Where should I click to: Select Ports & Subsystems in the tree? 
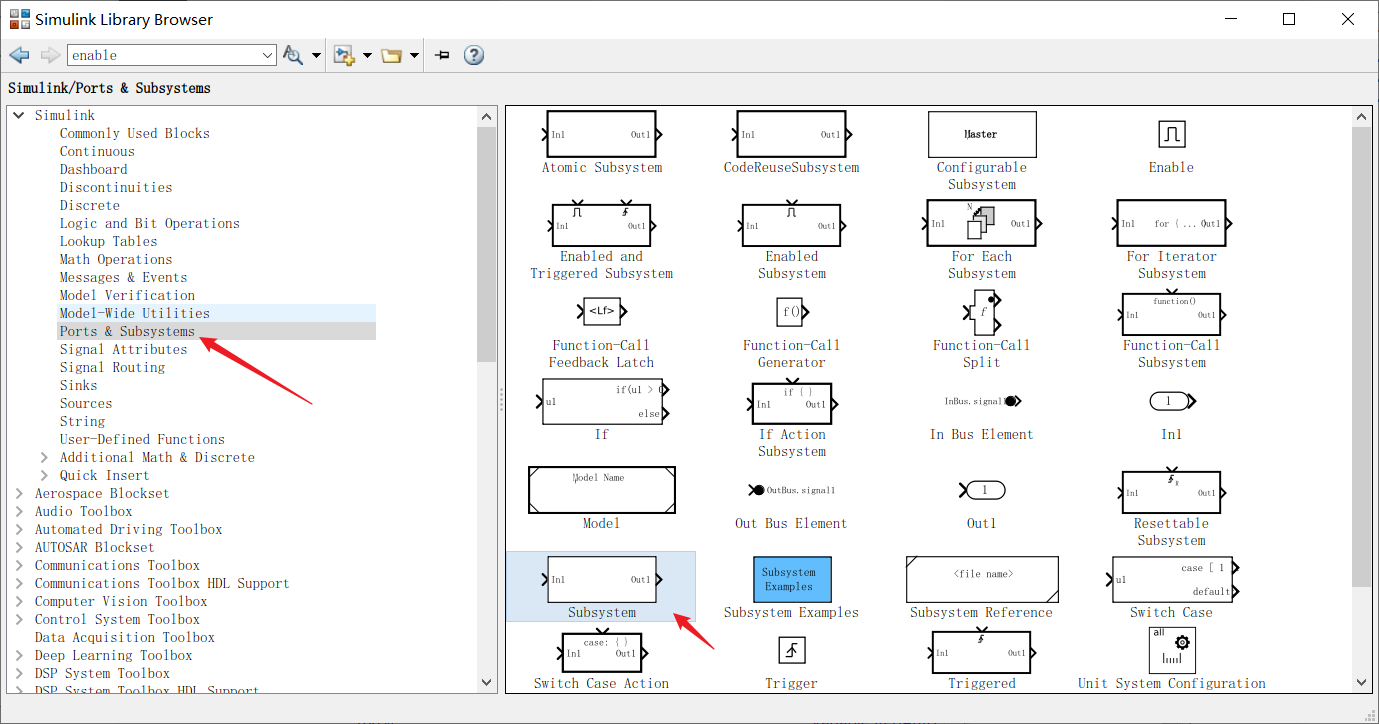click(x=127, y=332)
